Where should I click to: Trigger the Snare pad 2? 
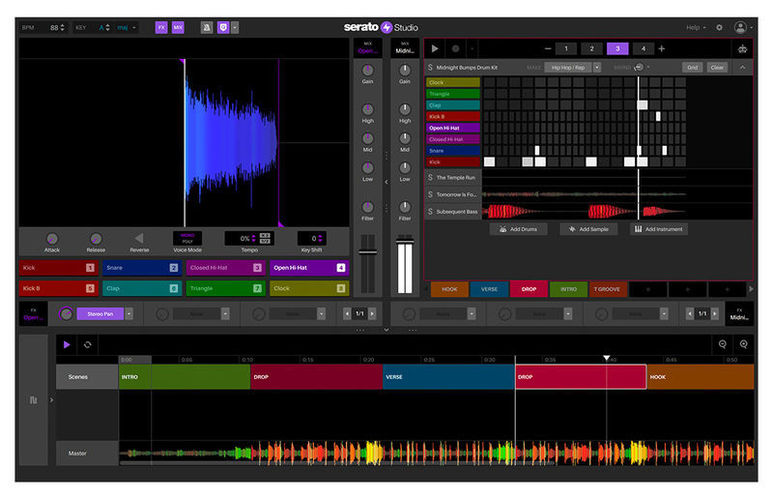(142, 268)
